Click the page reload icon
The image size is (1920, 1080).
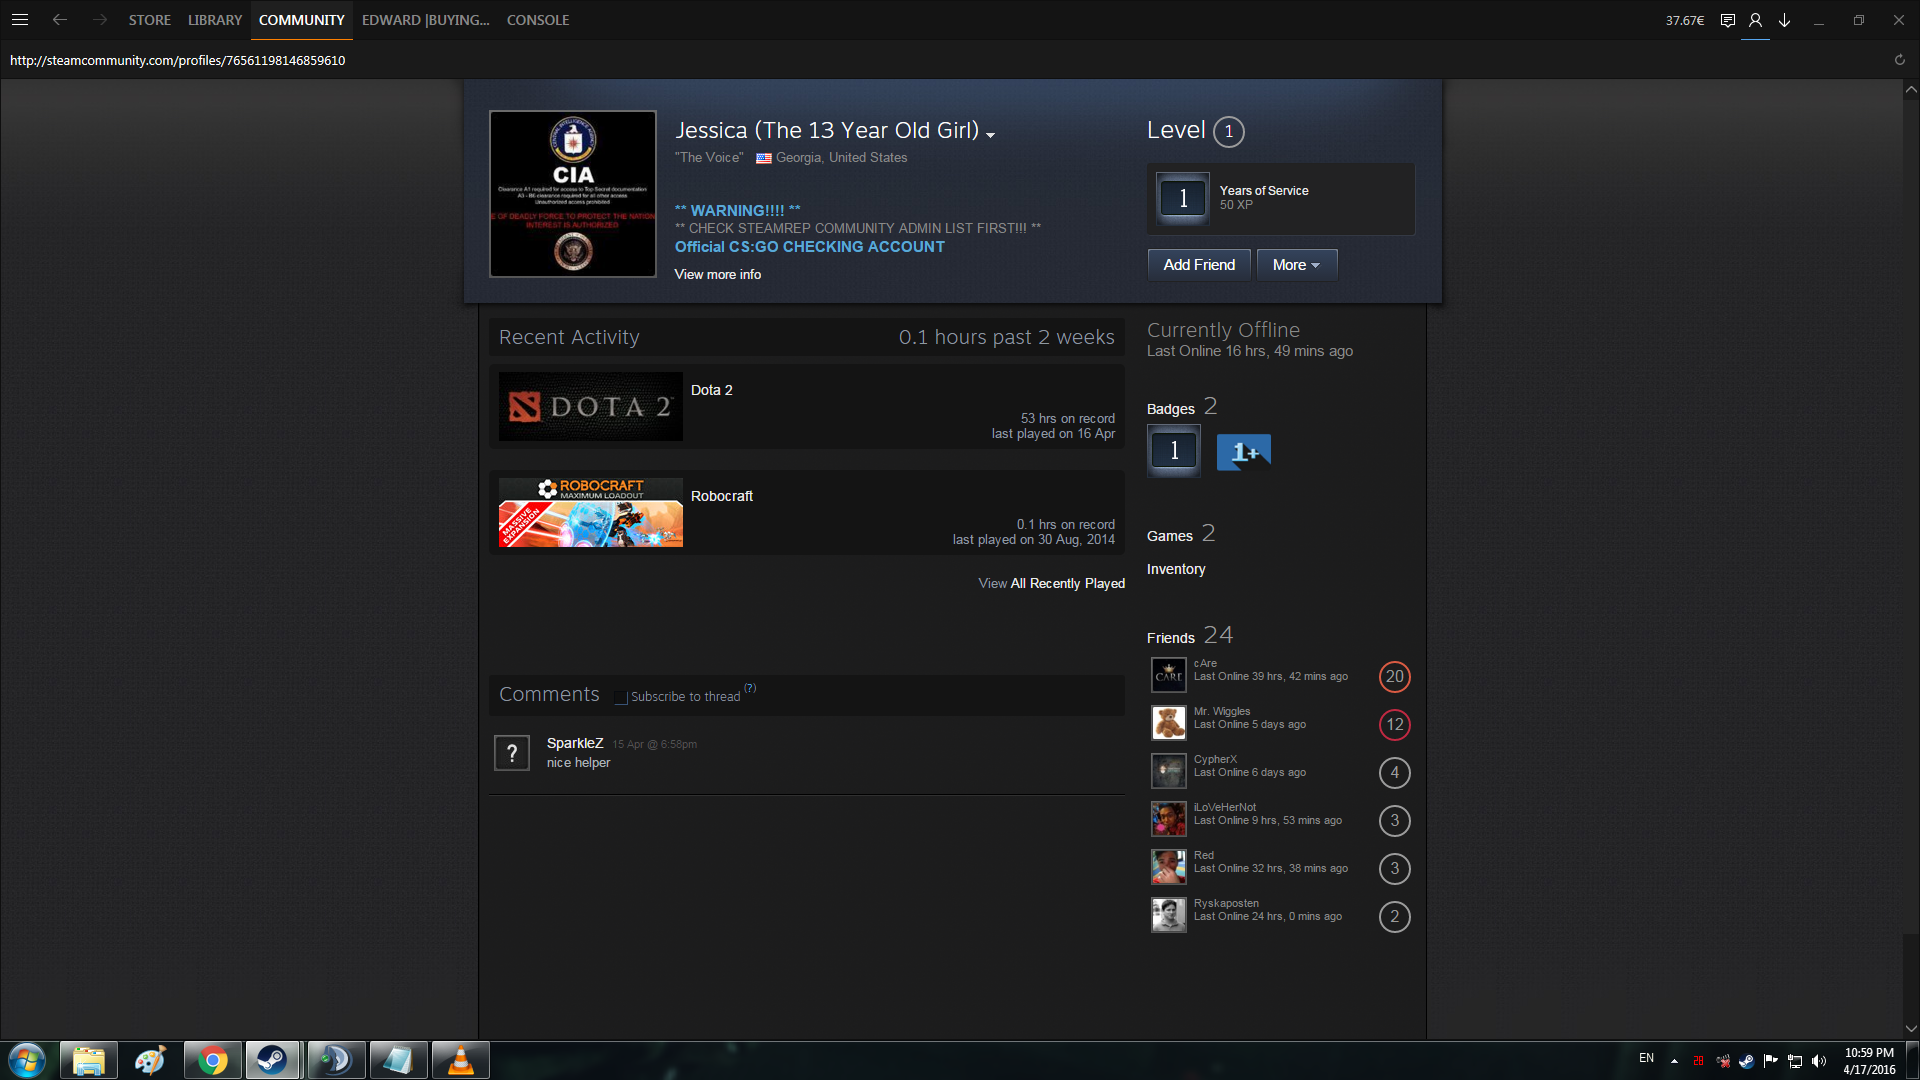[x=1899, y=60]
